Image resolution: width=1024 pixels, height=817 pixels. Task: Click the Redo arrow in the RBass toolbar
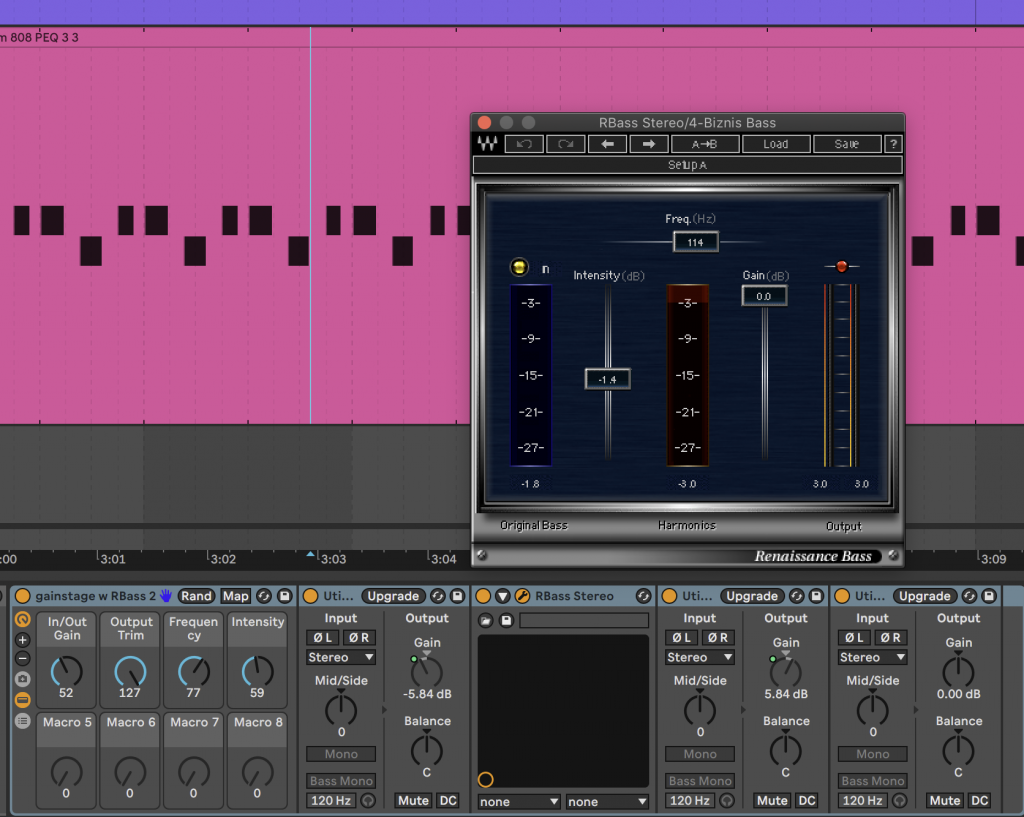click(565, 144)
